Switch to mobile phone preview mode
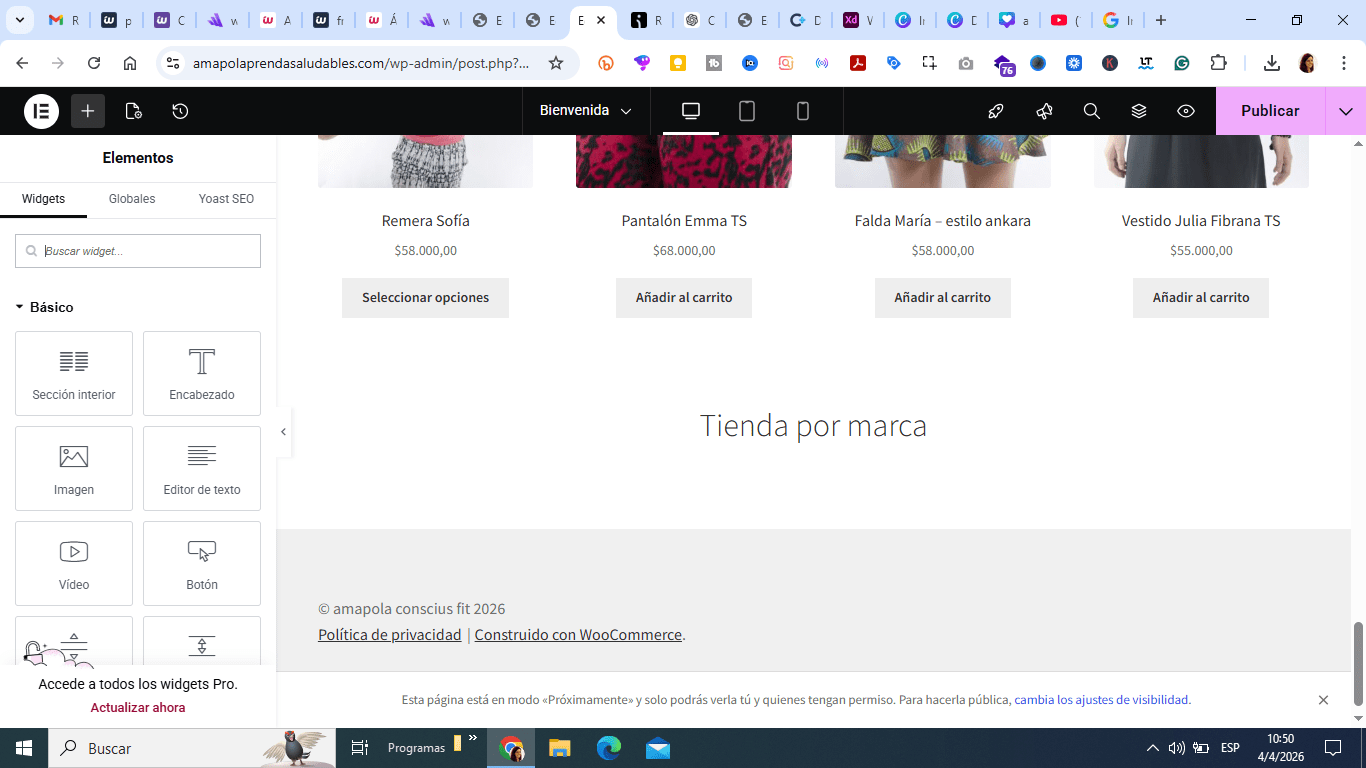 tap(803, 111)
